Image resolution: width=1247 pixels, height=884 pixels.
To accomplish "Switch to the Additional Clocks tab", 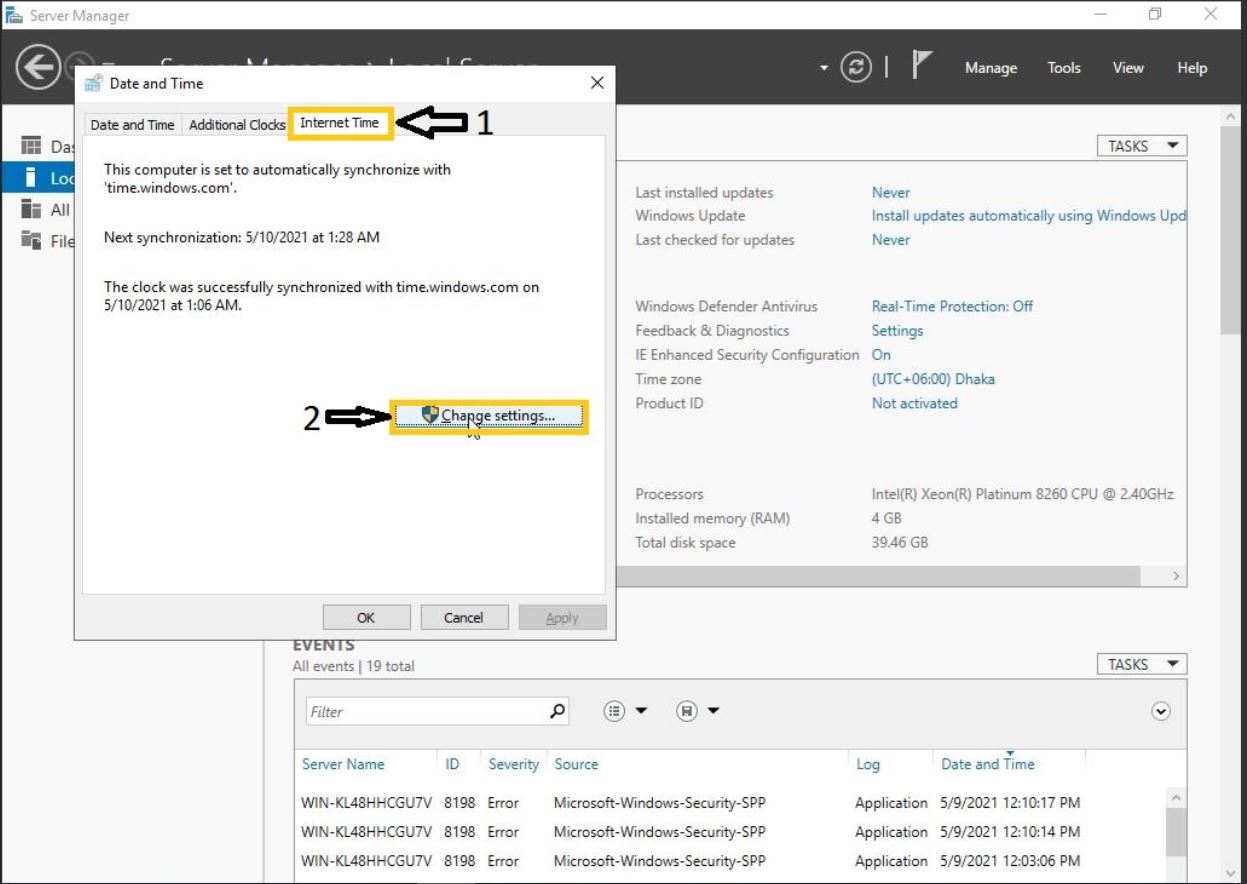I will tap(237, 125).
